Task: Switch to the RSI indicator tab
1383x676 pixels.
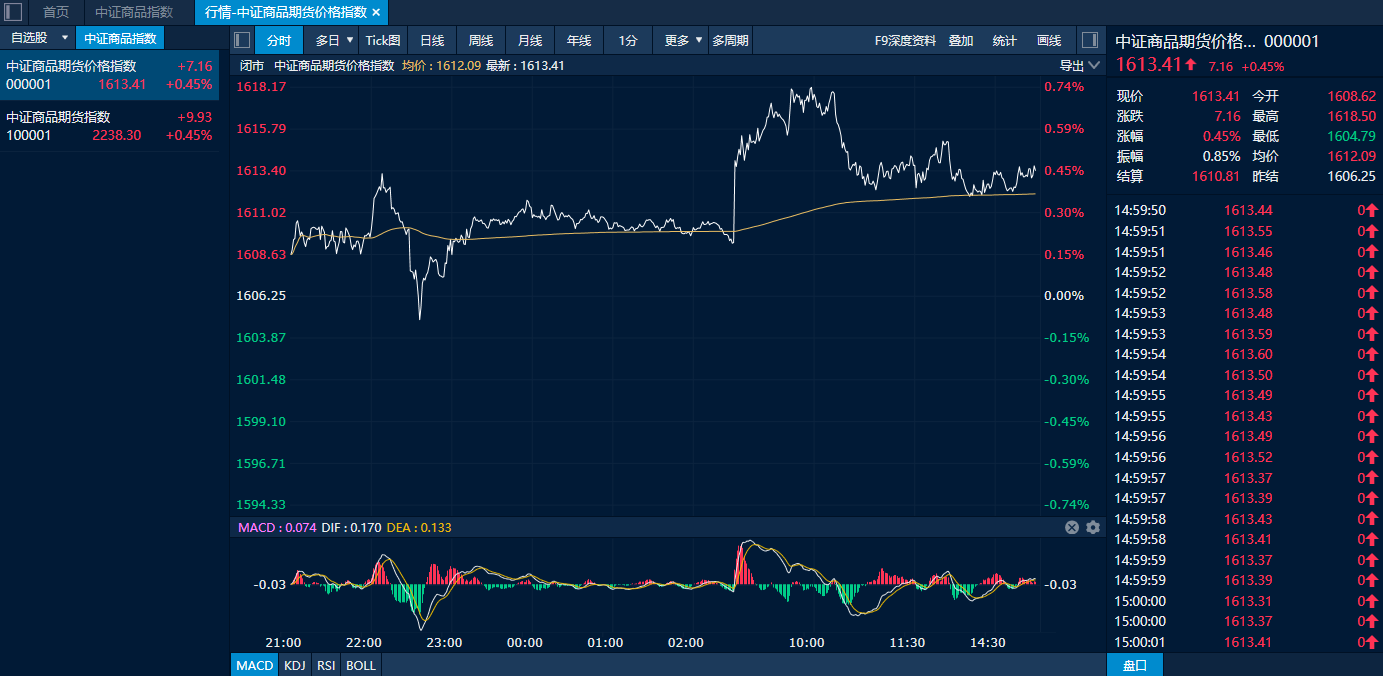Action: coord(326,665)
